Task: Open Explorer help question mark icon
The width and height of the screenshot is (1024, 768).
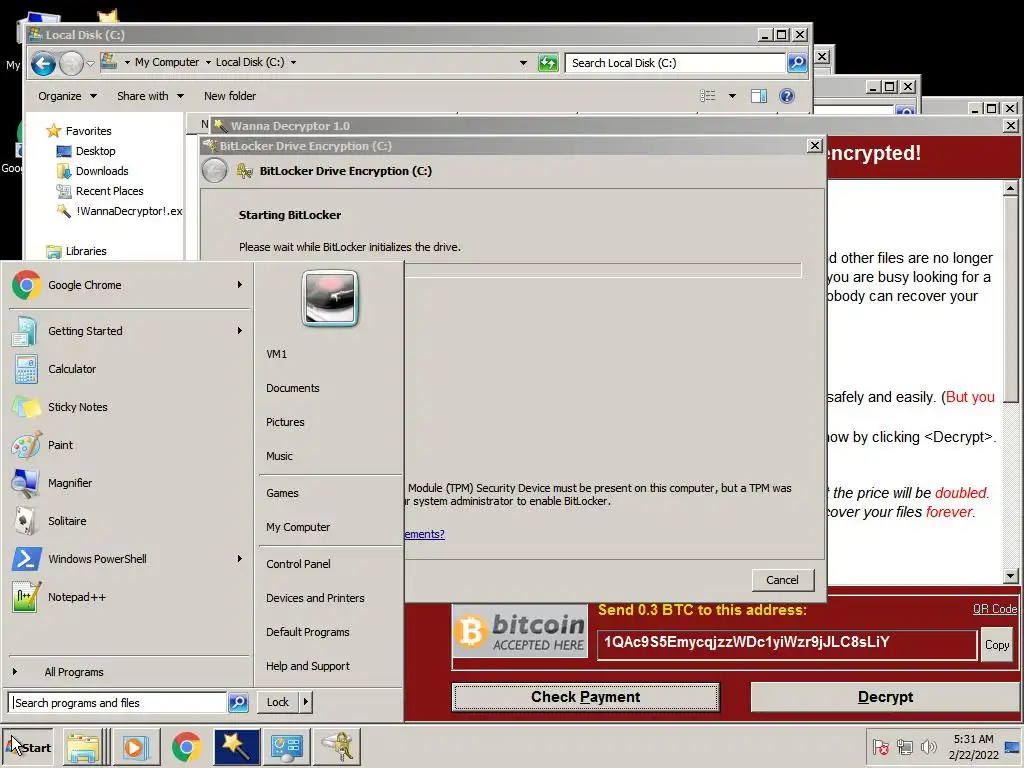Action: pyautogui.click(x=787, y=96)
